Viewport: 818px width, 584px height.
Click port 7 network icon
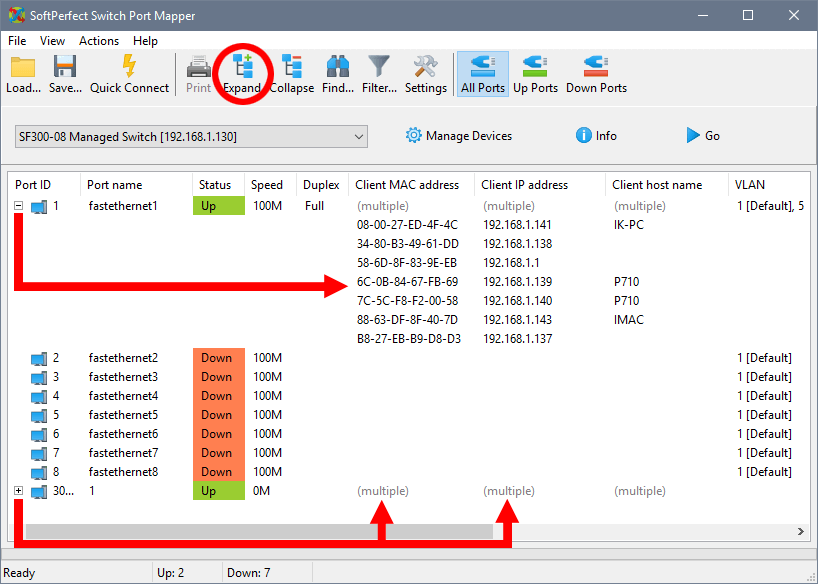point(39,454)
